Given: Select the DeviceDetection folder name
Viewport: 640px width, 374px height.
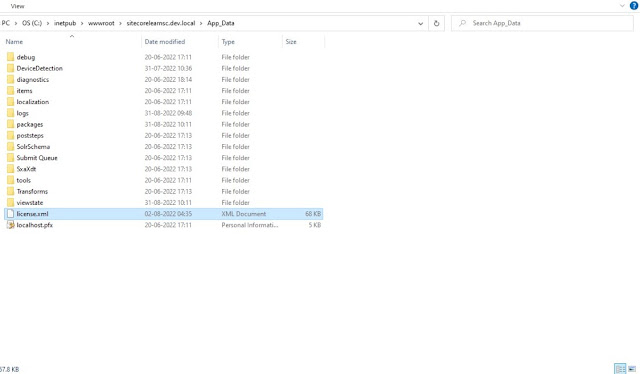Looking at the screenshot, I should click(x=40, y=68).
